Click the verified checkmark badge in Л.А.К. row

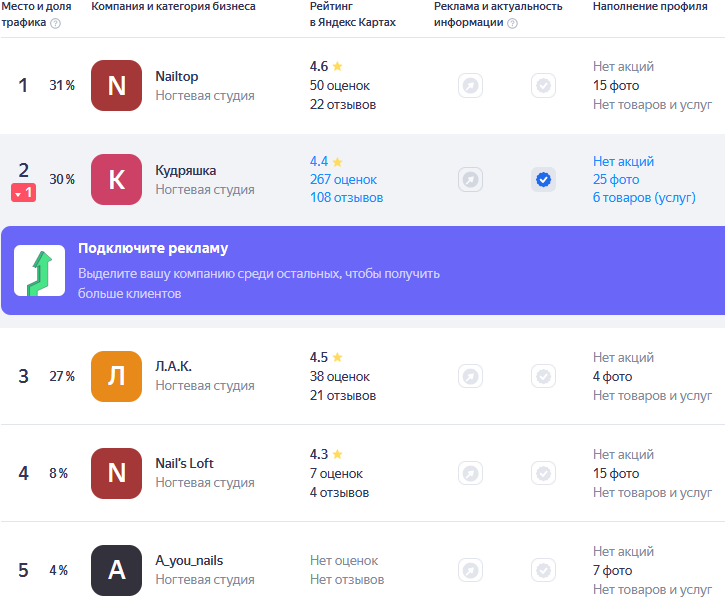(x=543, y=376)
